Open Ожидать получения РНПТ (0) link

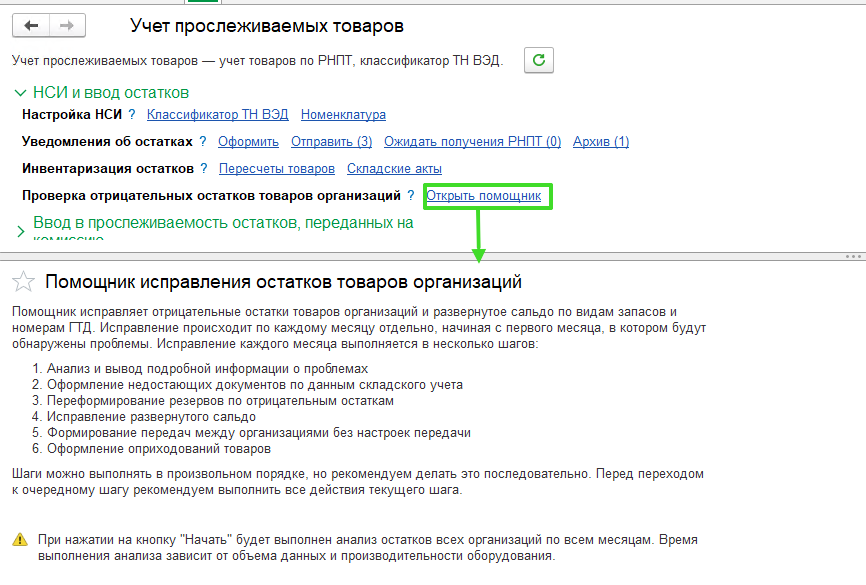coord(472,141)
